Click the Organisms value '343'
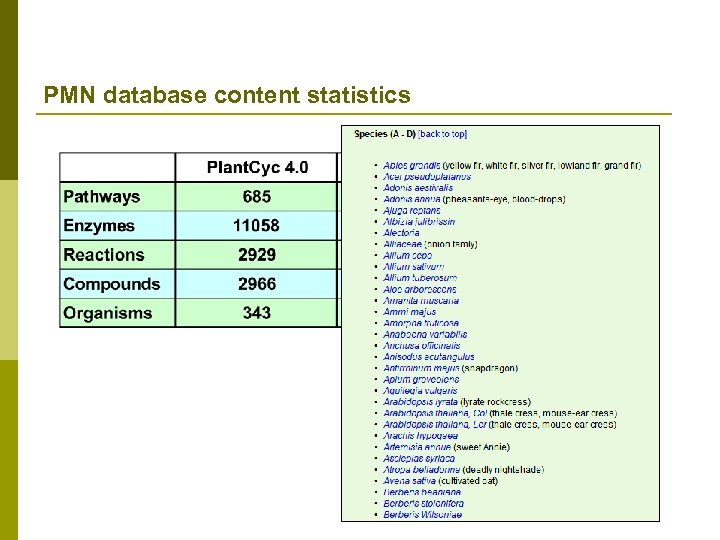720x540 pixels. coord(257,313)
